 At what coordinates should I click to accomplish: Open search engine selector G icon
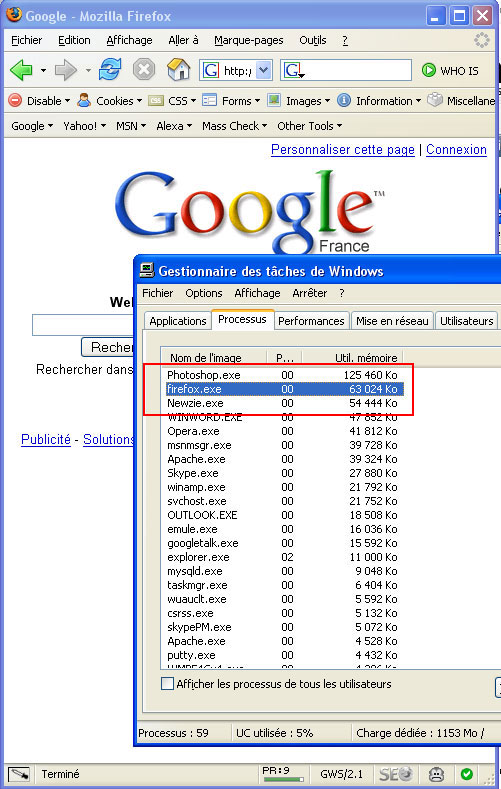294,70
